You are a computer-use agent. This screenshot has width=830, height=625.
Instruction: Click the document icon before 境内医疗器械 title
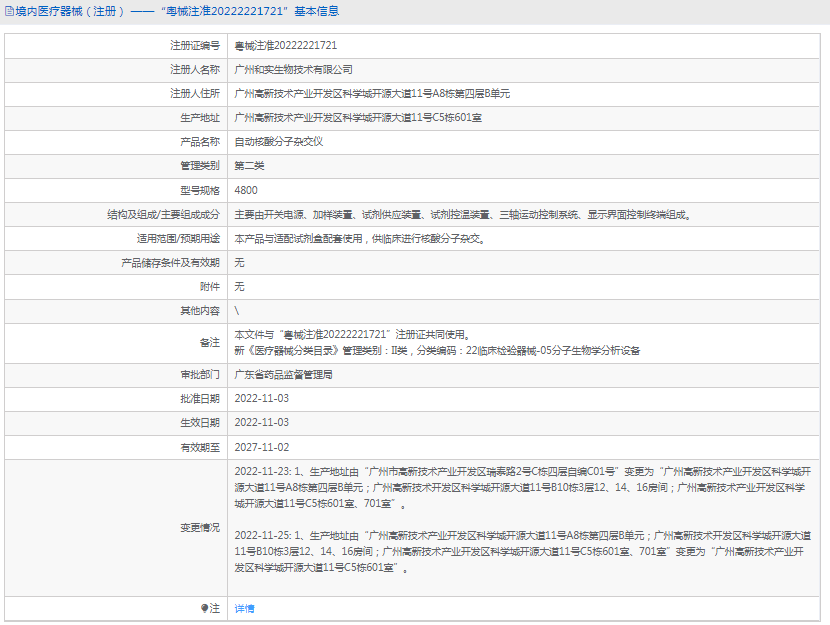click(x=10, y=11)
